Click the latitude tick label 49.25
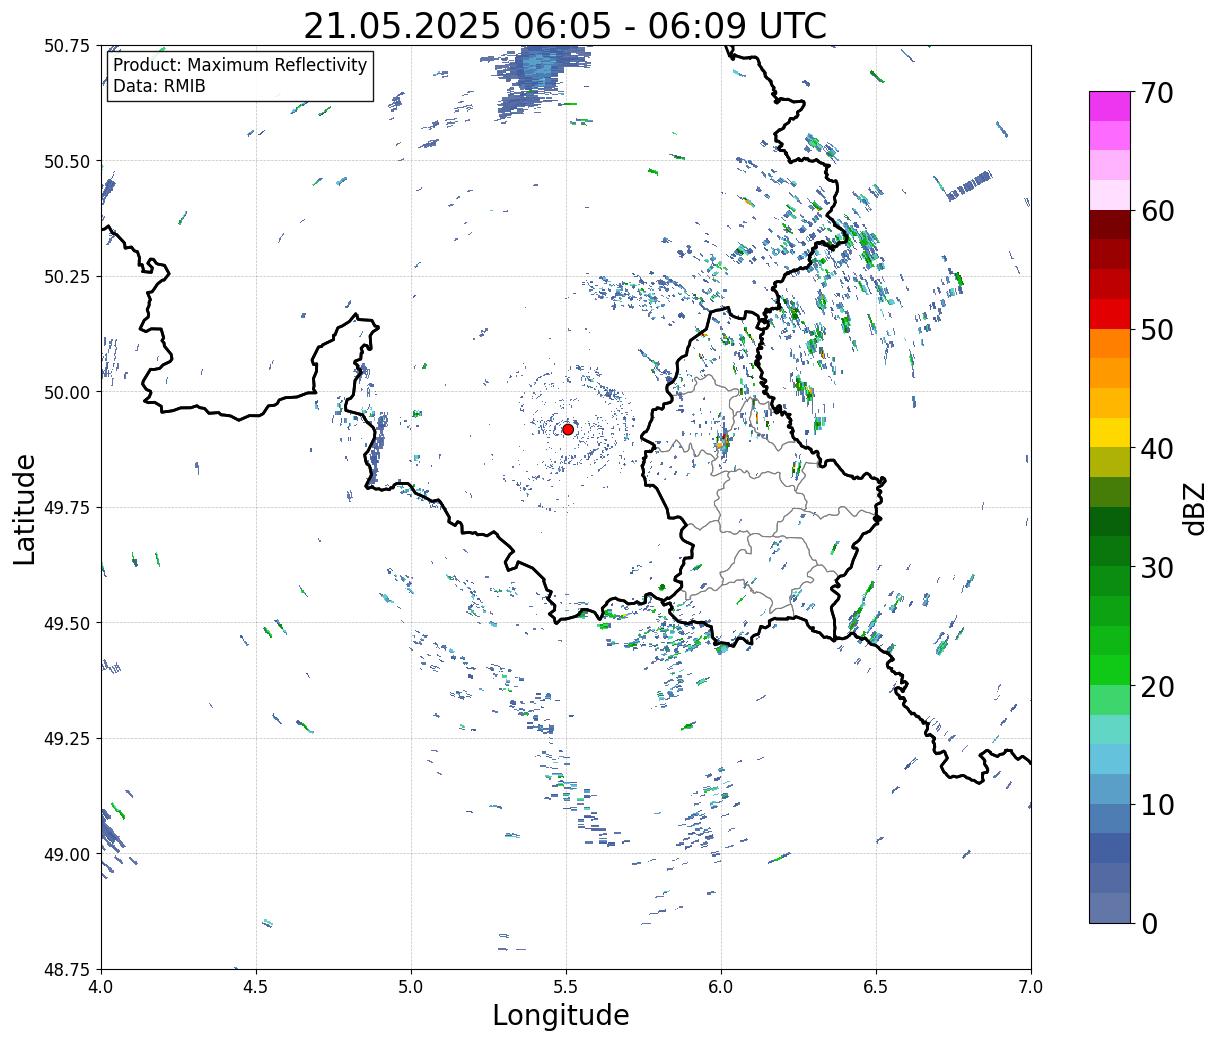Image resolution: width=1219 pixels, height=1040 pixels. pyautogui.click(x=67, y=739)
